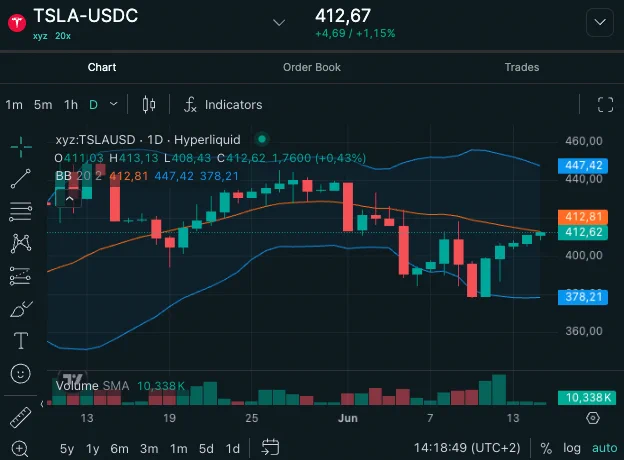The image size is (624, 460).
Task: Toggle log scale mode
Action: (571, 448)
